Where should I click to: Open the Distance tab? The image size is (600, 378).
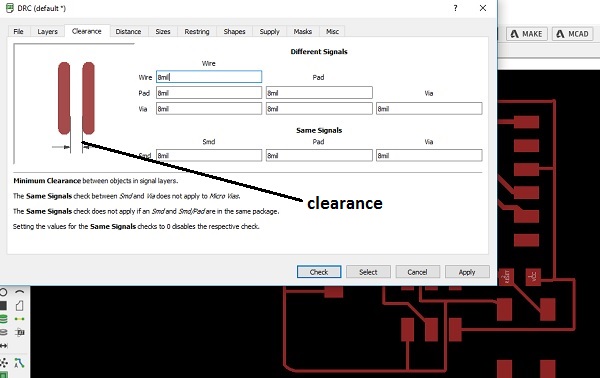tap(129, 31)
